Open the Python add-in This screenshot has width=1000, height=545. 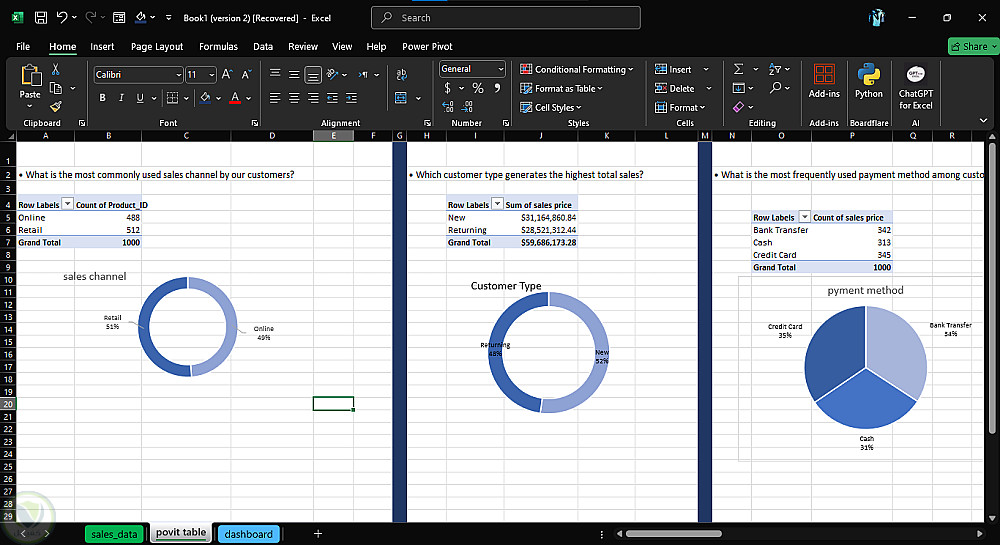[x=868, y=80]
